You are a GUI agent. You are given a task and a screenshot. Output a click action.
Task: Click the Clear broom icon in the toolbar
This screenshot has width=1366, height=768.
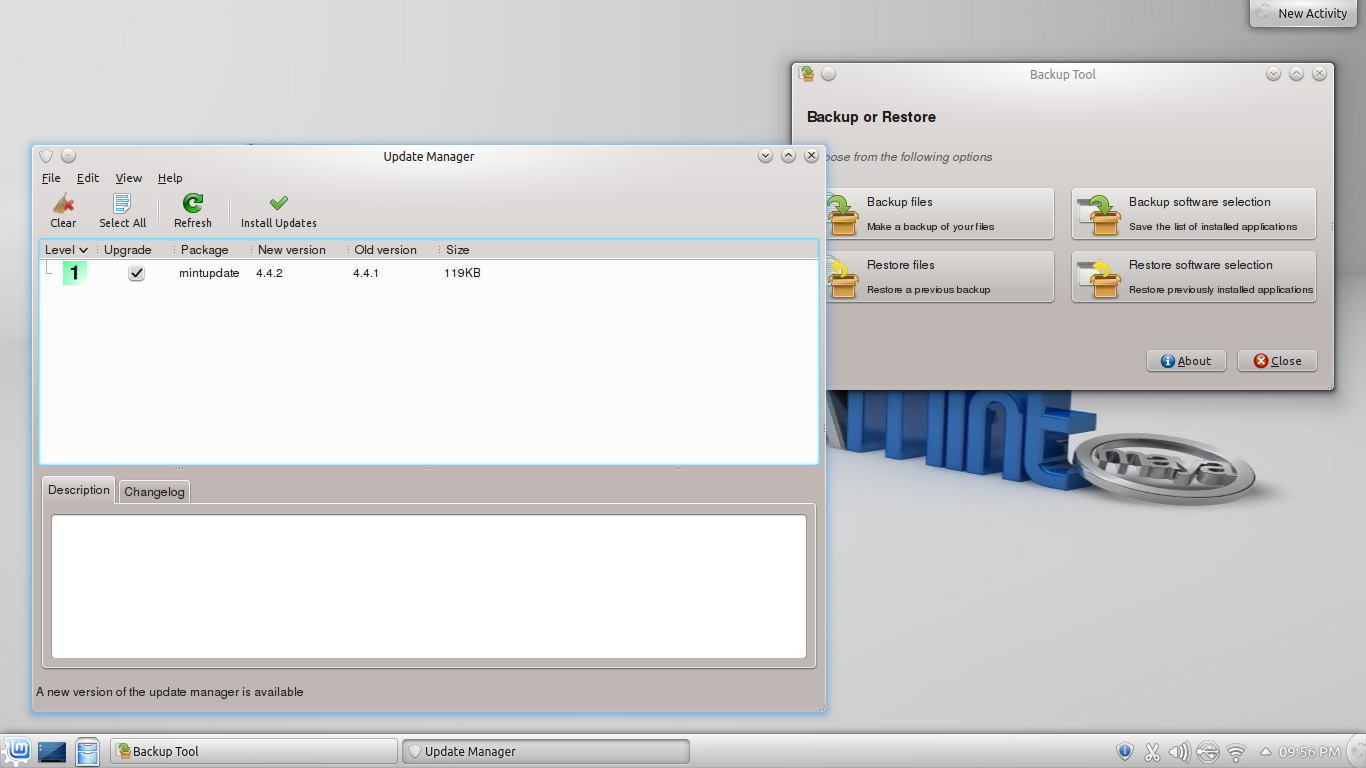tap(63, 203)
